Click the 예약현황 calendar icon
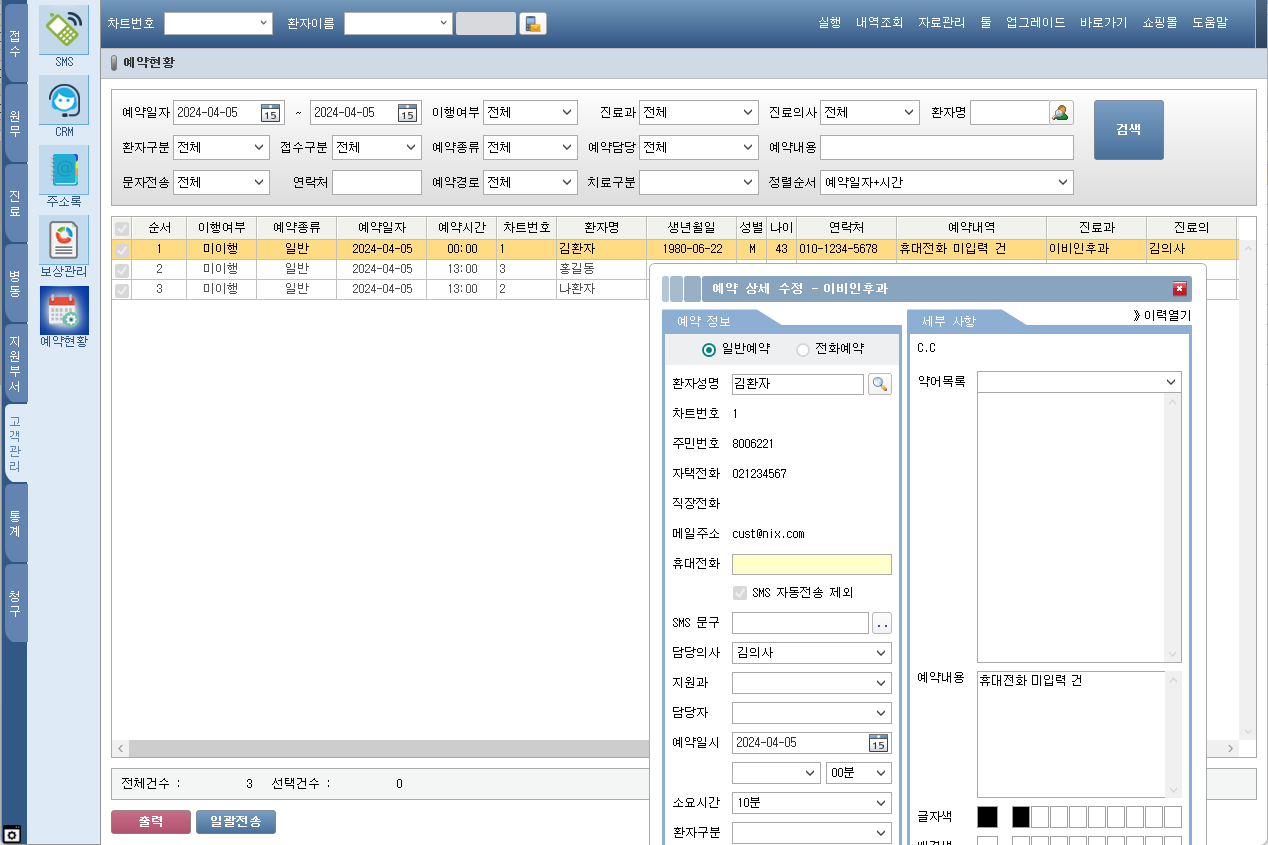Image resolution: width=1268 pixels, height=845 pixels. [64, 311]
